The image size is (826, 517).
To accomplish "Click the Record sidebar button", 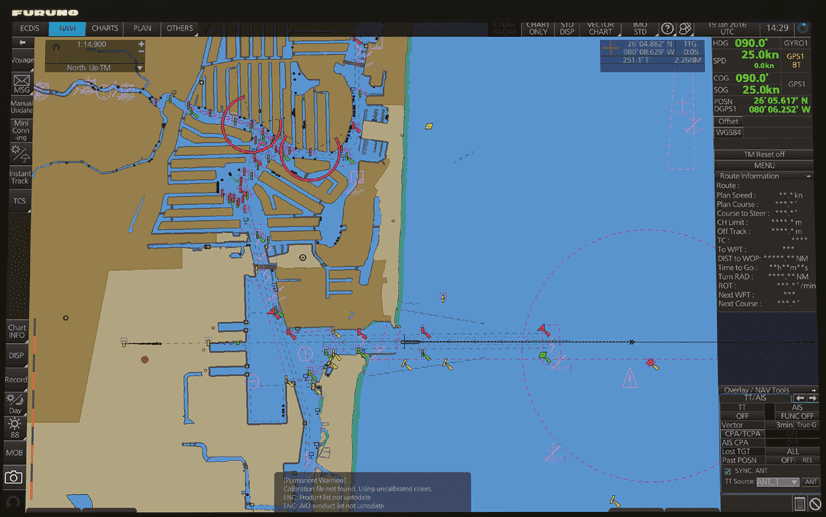I will click(16, 379).
